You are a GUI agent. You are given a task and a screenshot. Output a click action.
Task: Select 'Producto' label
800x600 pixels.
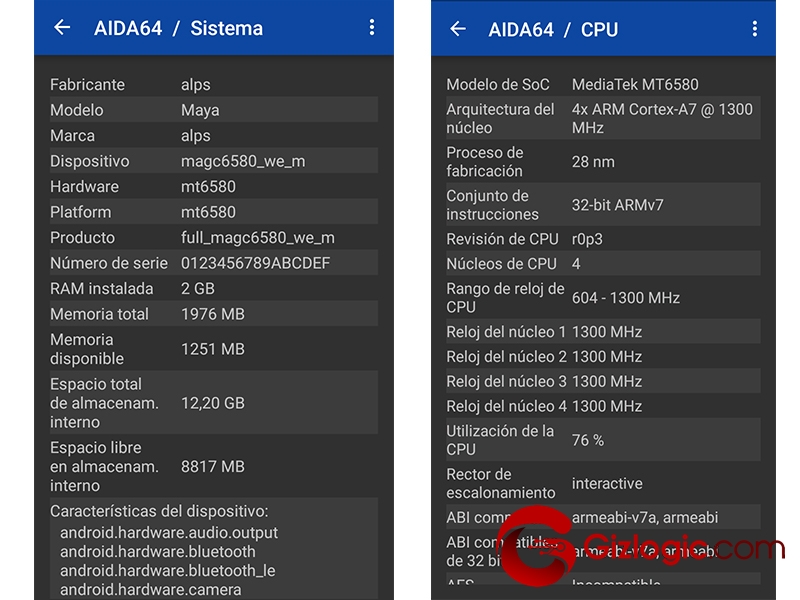pos(82,238)
